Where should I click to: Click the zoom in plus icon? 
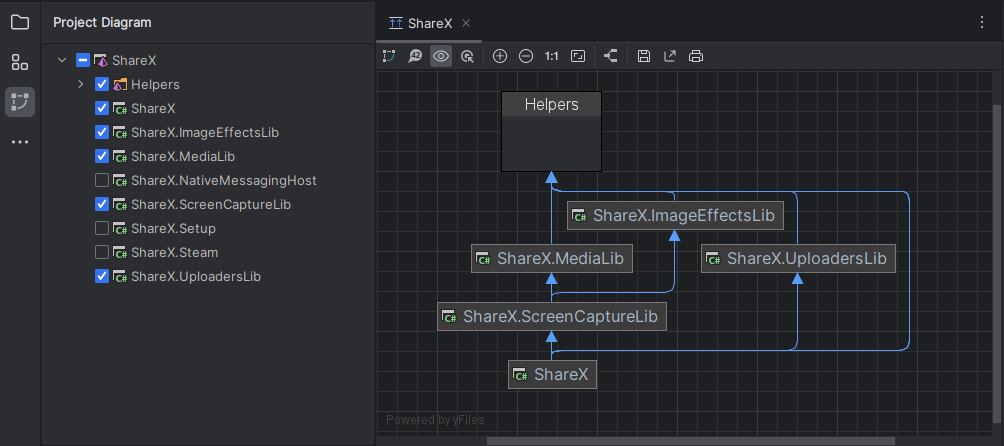tap(500, 56)
